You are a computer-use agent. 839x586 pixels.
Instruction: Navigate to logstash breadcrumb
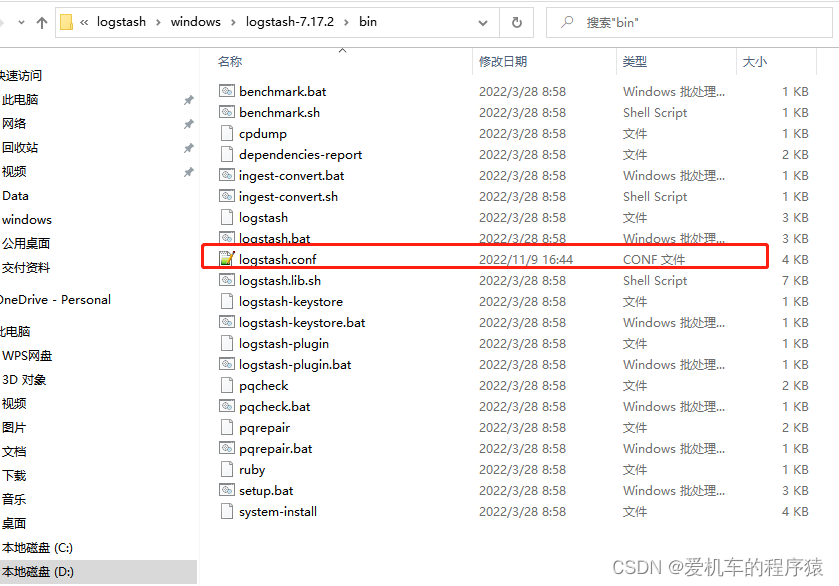(x=121, y=22)
